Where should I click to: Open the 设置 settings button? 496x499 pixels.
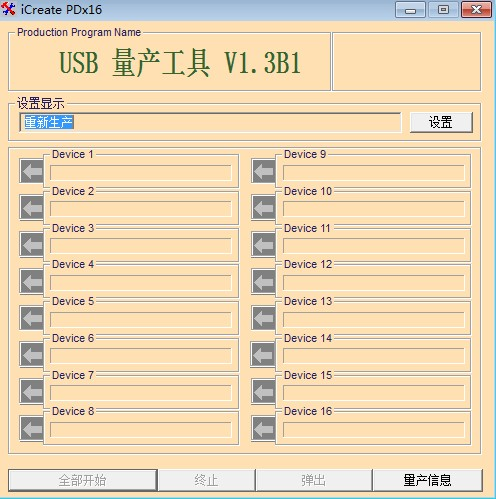(x=441, y=122)
